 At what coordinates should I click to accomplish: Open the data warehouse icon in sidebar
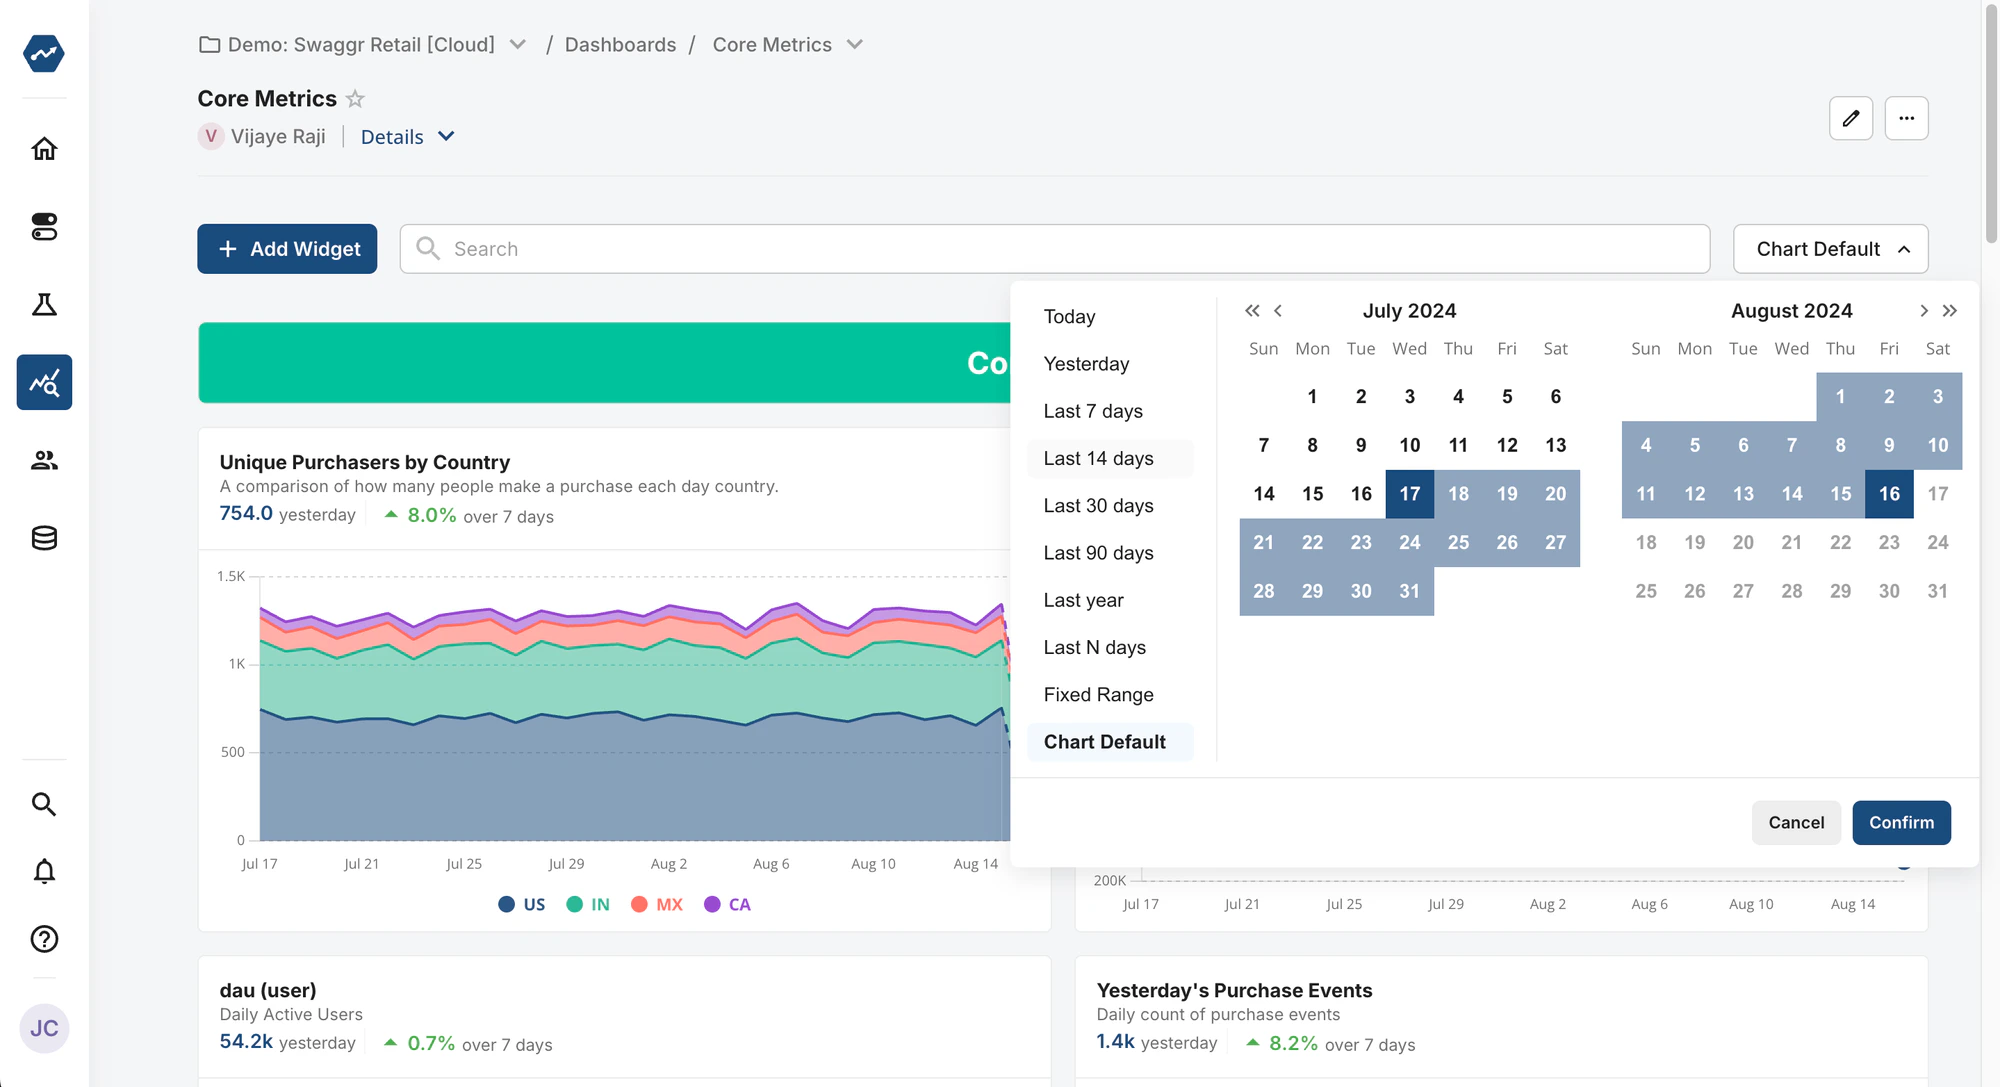[44, 538]
